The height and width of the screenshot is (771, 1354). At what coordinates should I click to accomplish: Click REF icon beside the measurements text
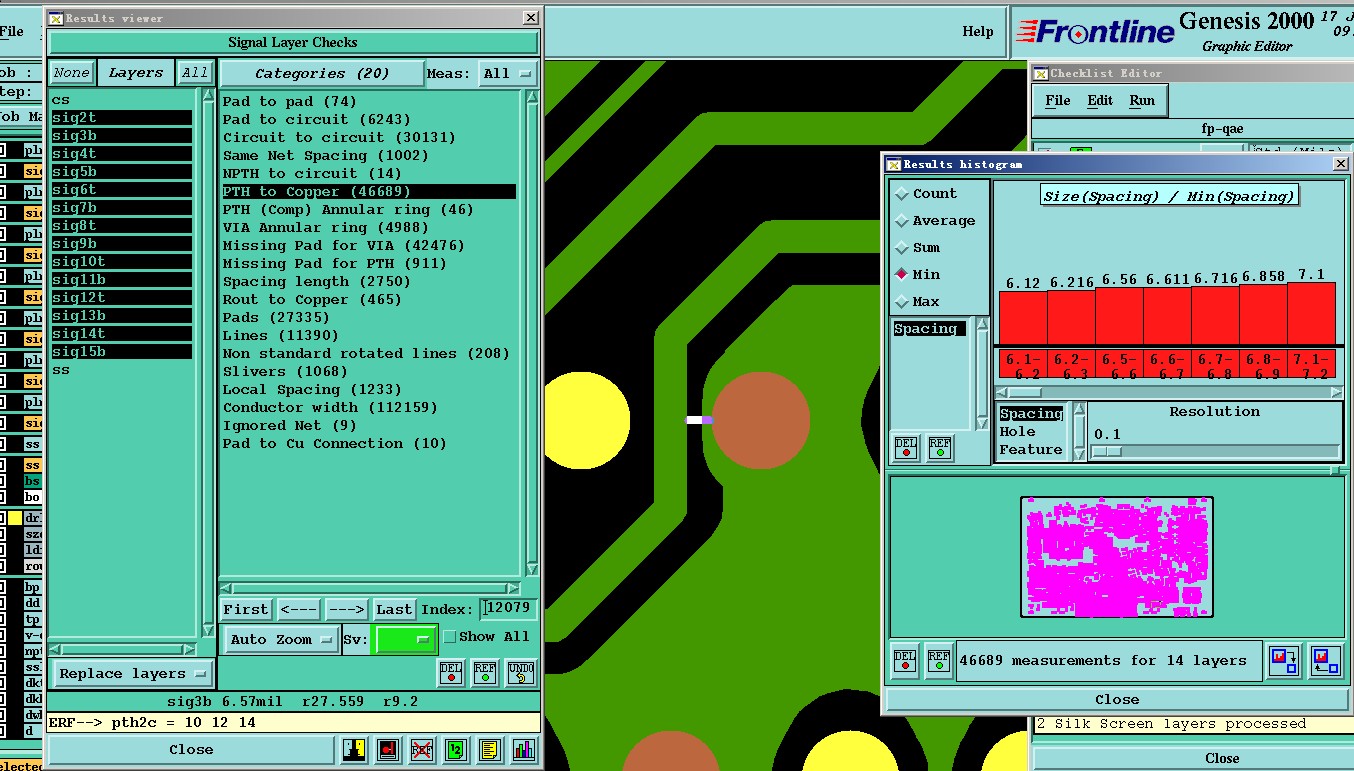938,661
